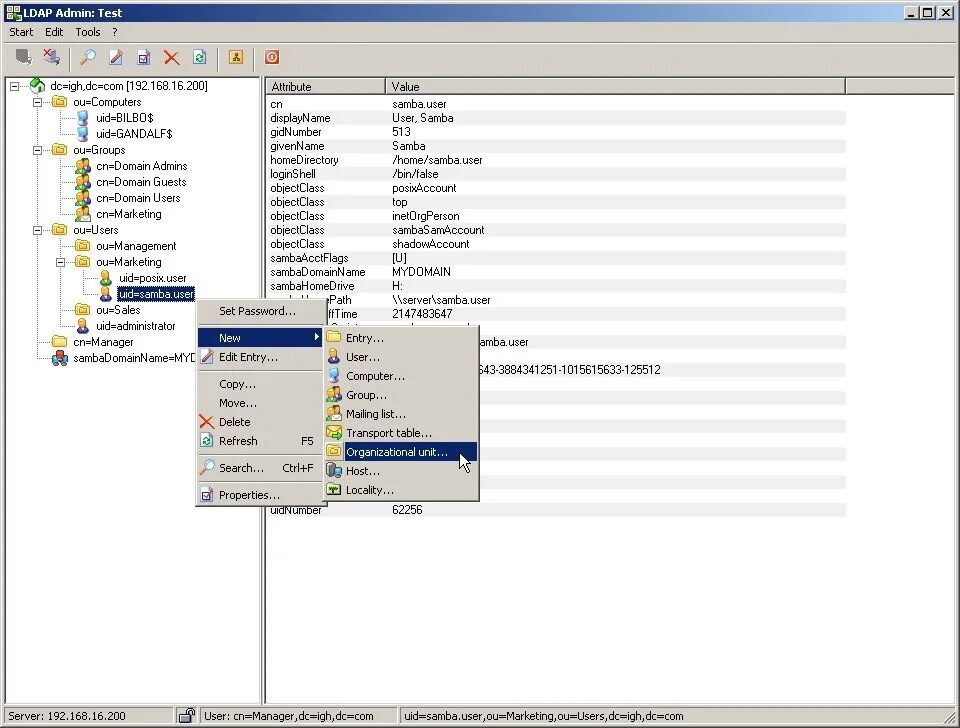The image size is (960, 728).
Task: Click folder icon beside ou=Management
Action: coord(83,246)
